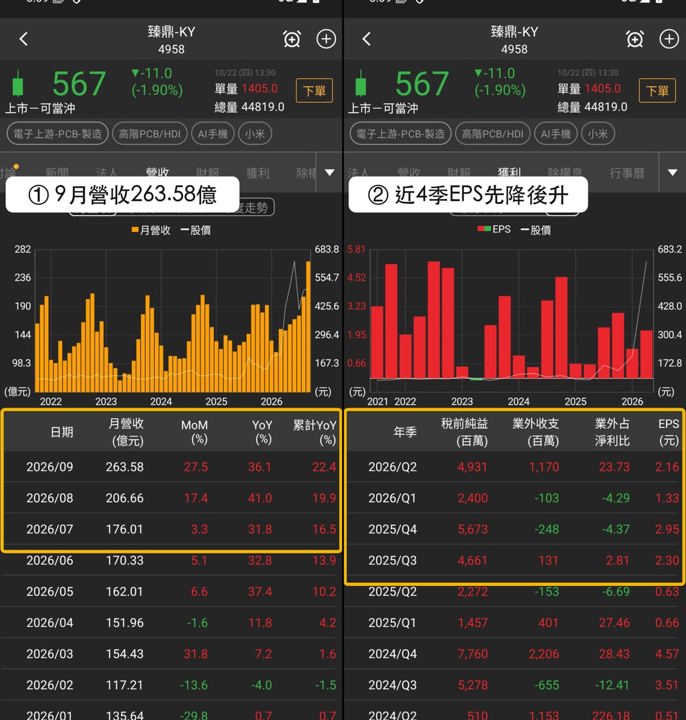Image resolution: width=686 pixels, height=720 pixels.
Task: Switch to the 新聞 tab in left panel
Action: point(57,173)
